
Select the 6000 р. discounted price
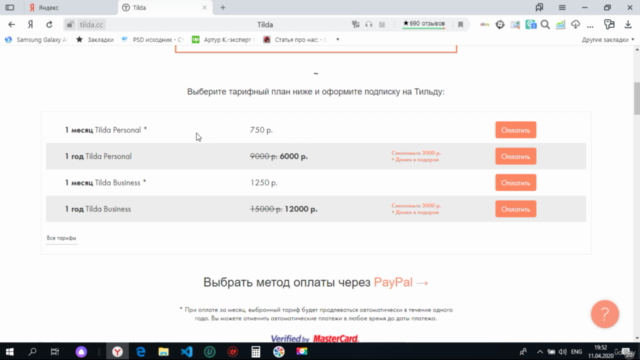(293, 156)
